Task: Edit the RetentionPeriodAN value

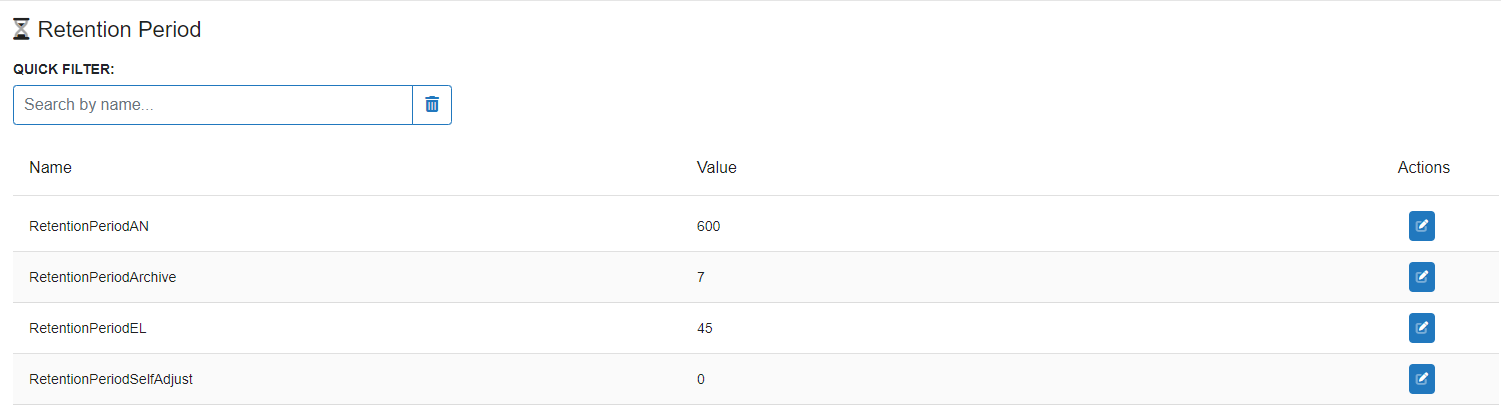Action: click(x=1421, y=226)
